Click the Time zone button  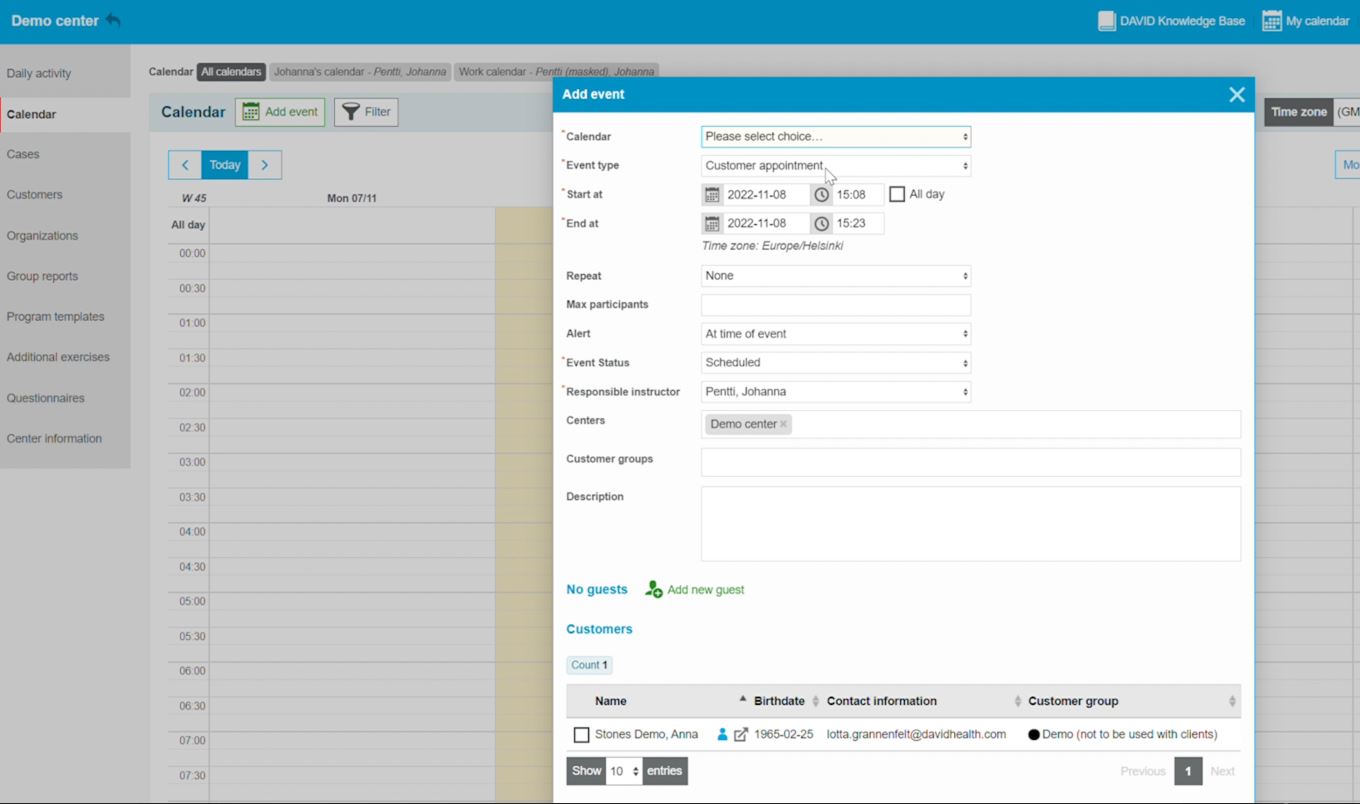(1298, 112)
